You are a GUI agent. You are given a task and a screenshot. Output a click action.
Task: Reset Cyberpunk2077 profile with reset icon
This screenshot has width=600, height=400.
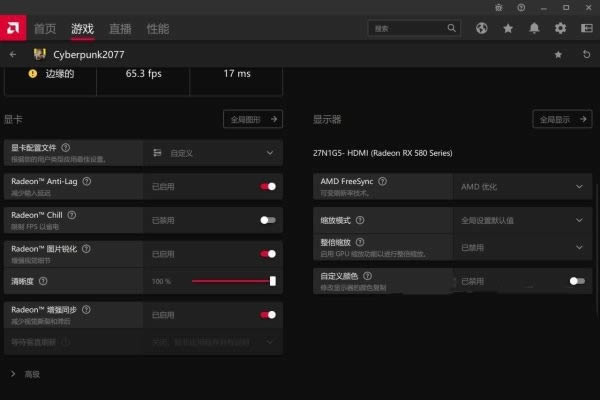pyautogui.click(x=586, y=55)
